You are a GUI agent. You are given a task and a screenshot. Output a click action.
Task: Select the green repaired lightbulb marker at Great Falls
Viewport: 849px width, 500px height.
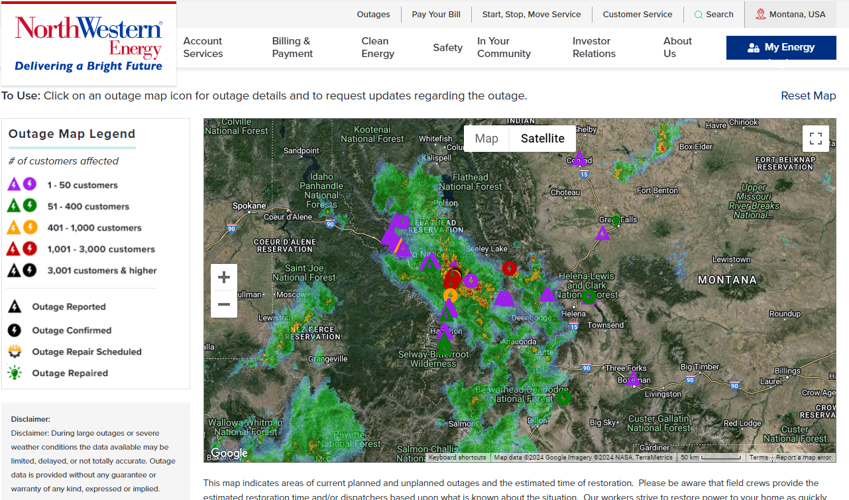[616, 220]
